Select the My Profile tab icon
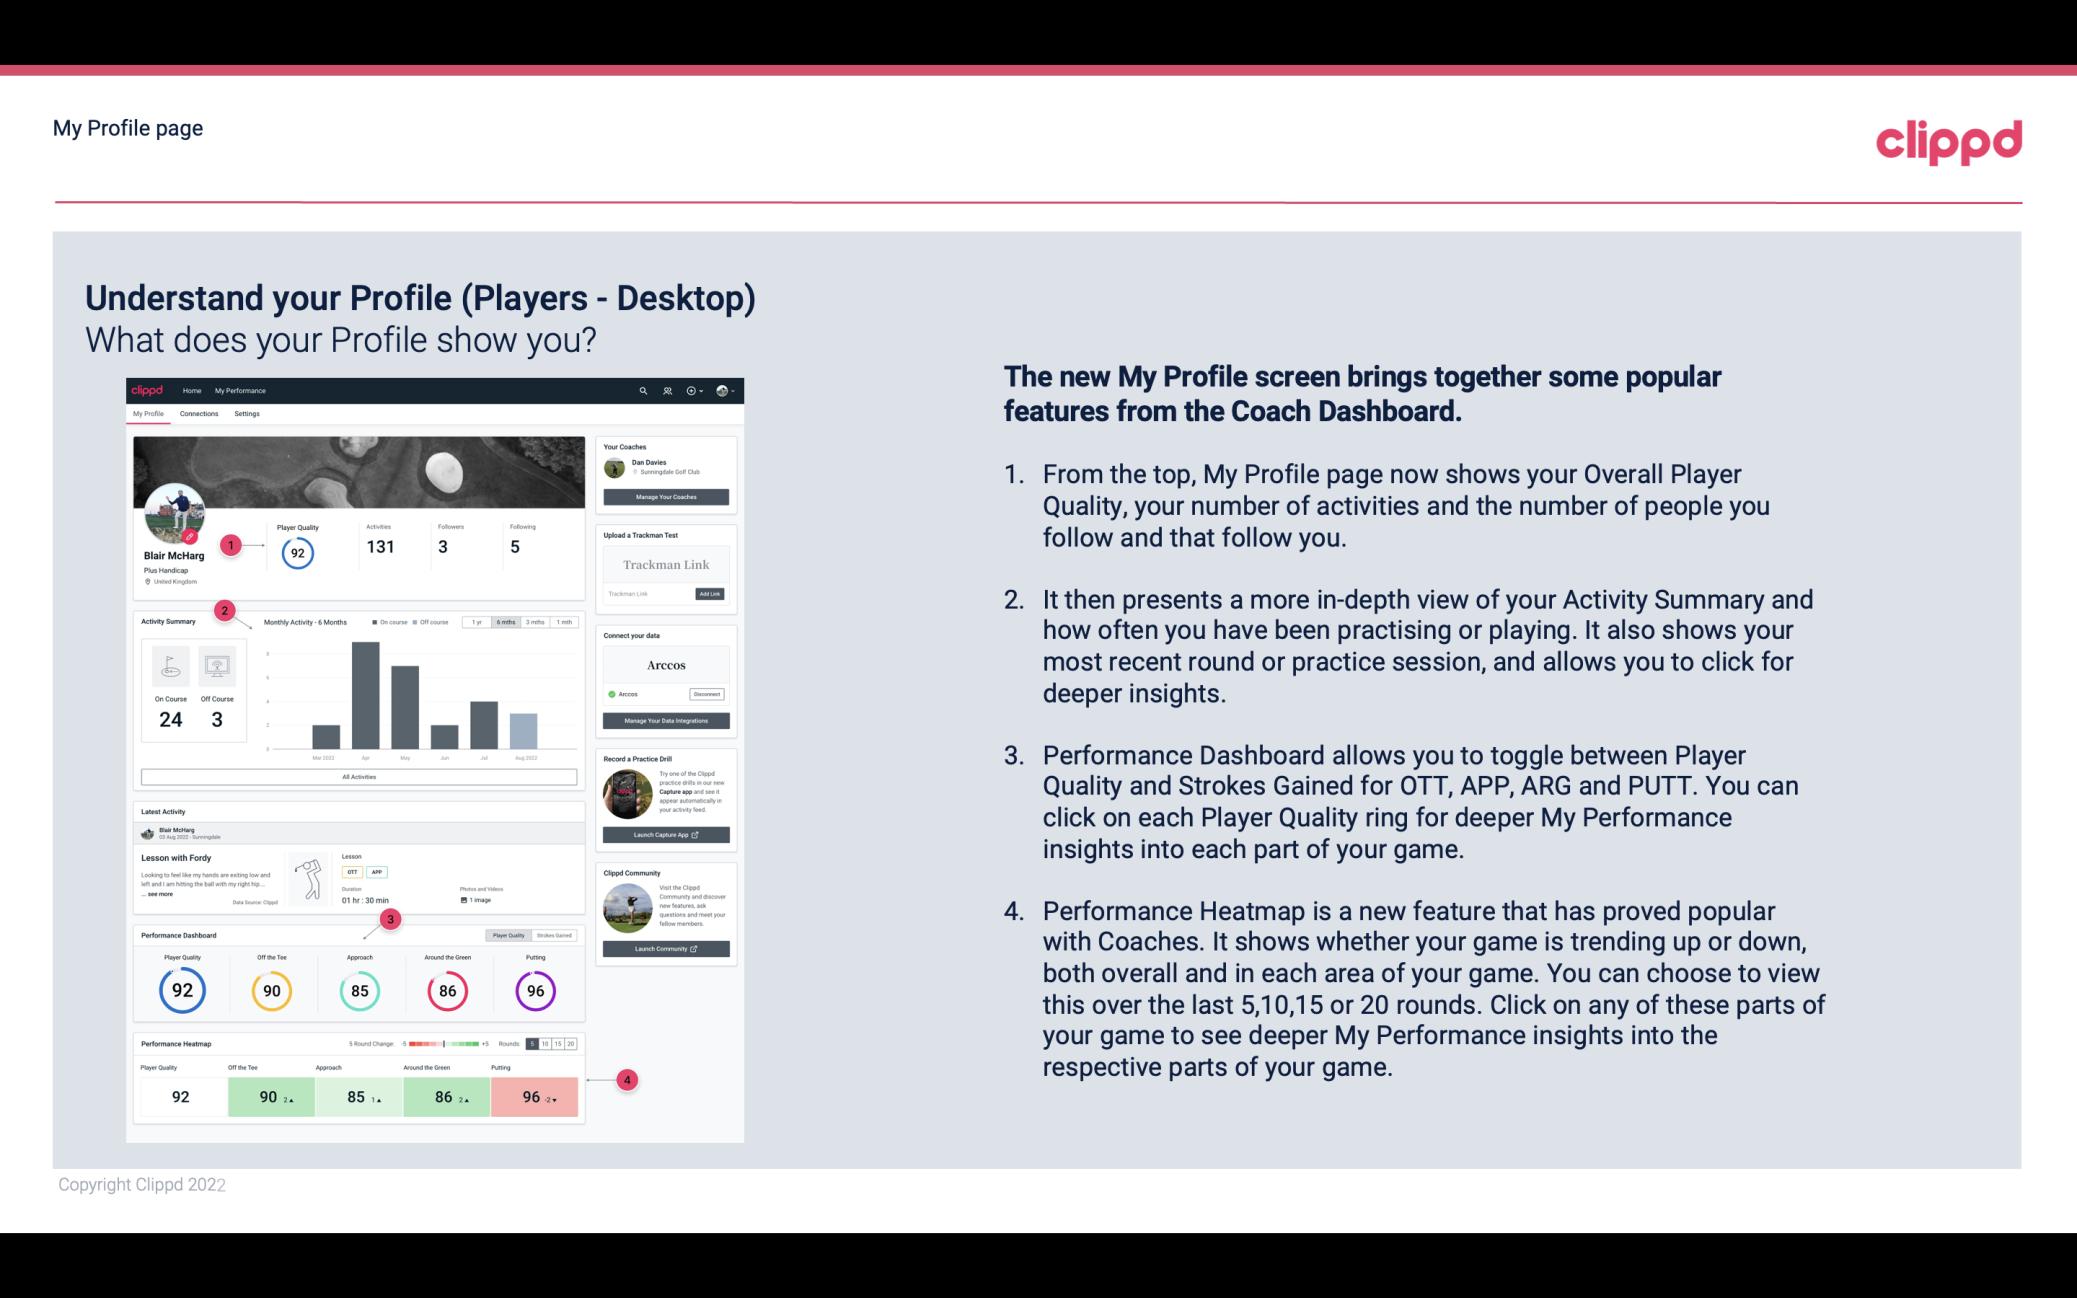 pos(150,414)
